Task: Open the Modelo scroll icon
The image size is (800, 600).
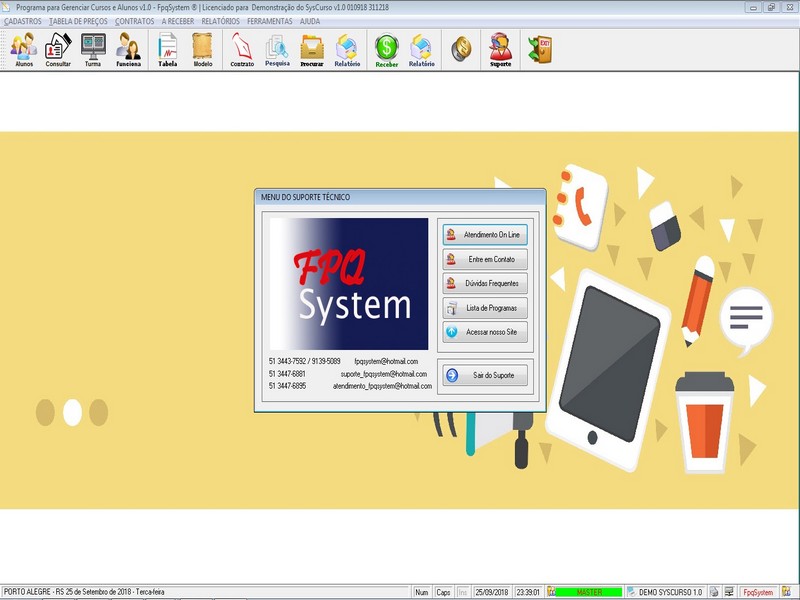Action: pos(203,49)
